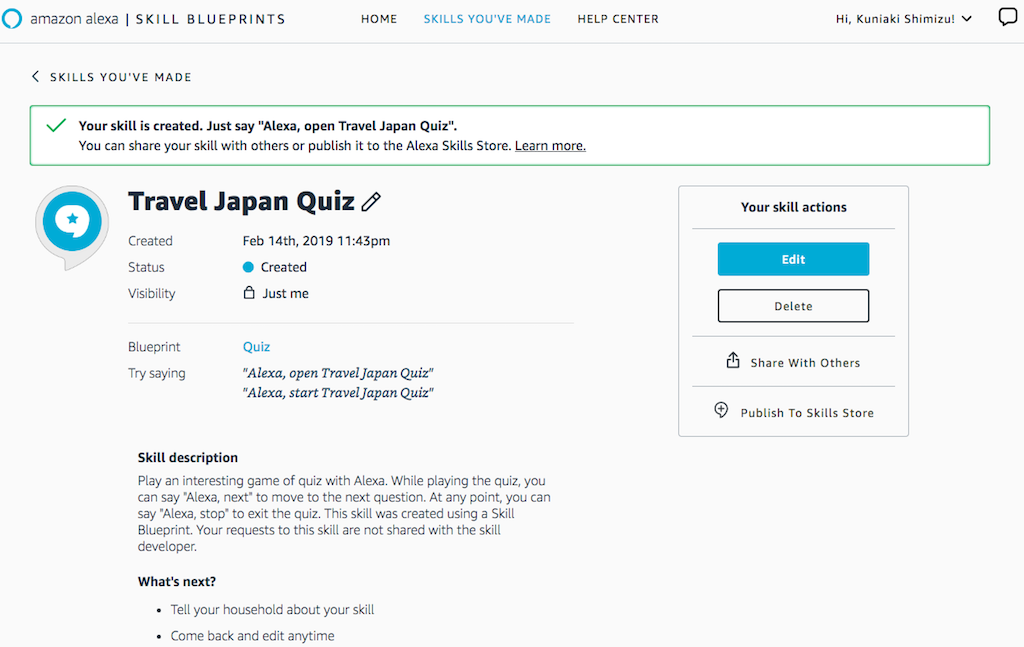Viewport: 1024px width, 647px height.
Task: Open the HELP CENTER menu item
Action: 618,19
